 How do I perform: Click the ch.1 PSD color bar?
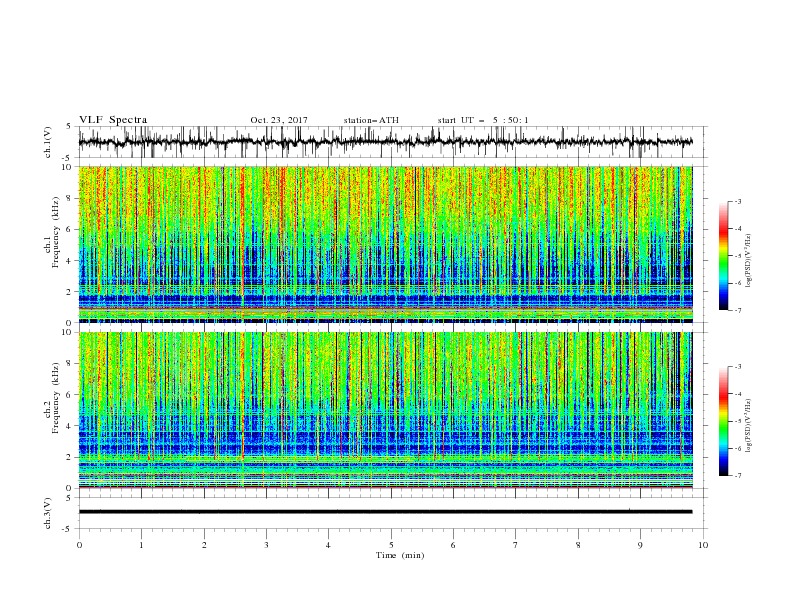pyautogui.click(x=723, y=256)
